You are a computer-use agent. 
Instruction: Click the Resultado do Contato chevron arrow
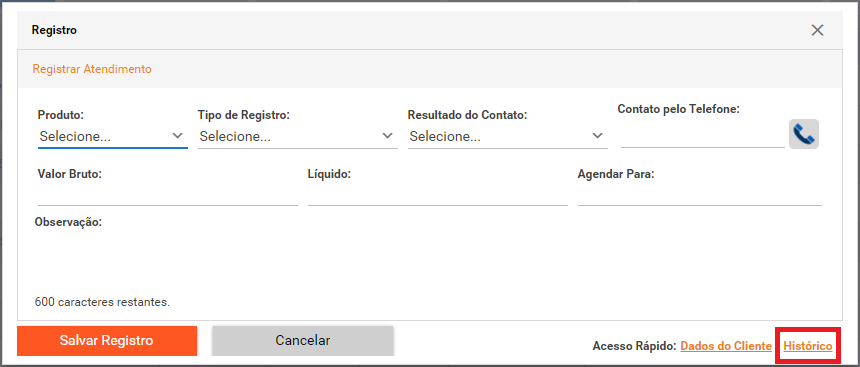point(597,135)
